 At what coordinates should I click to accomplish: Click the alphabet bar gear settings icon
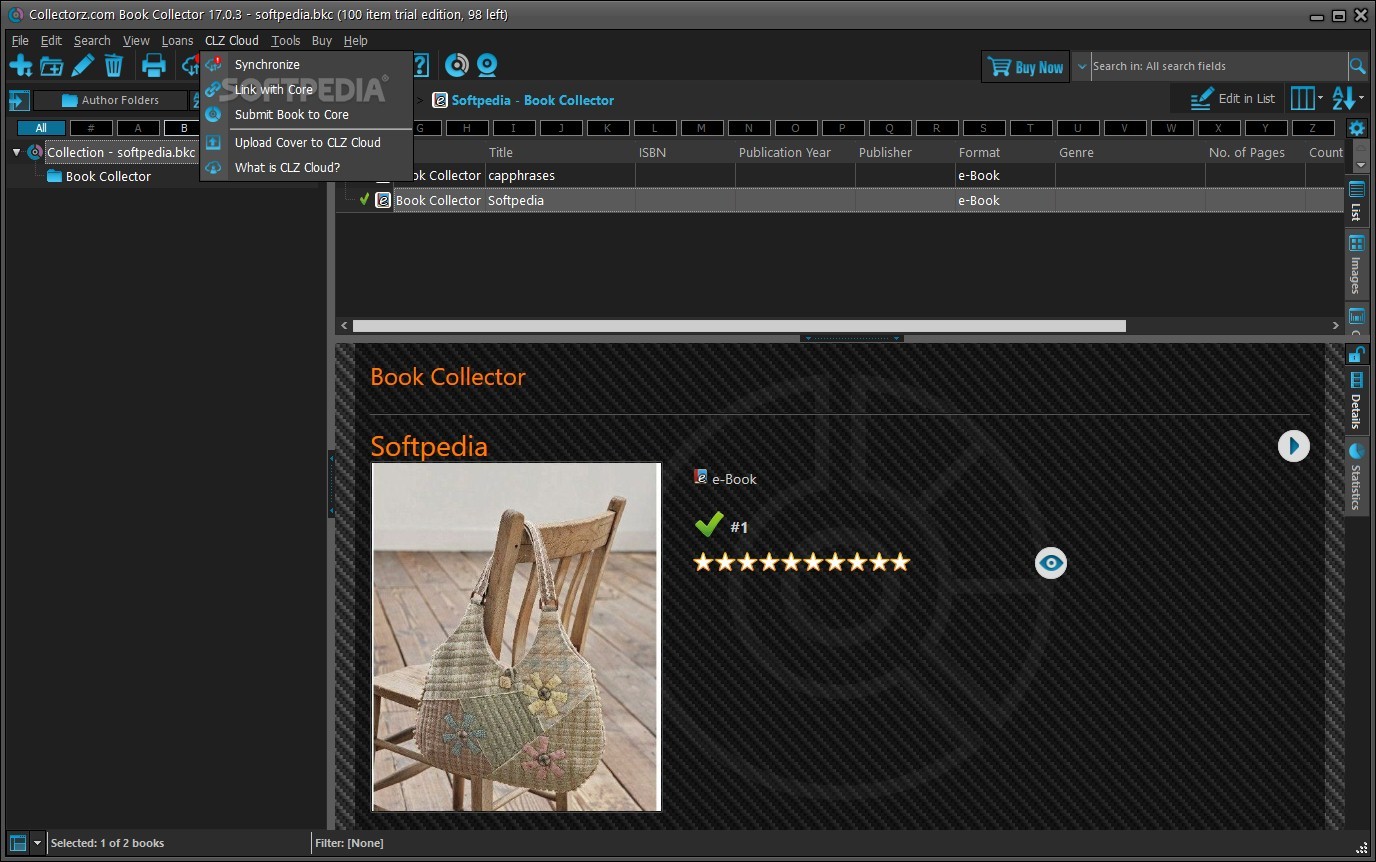[x=1356, y=128]
